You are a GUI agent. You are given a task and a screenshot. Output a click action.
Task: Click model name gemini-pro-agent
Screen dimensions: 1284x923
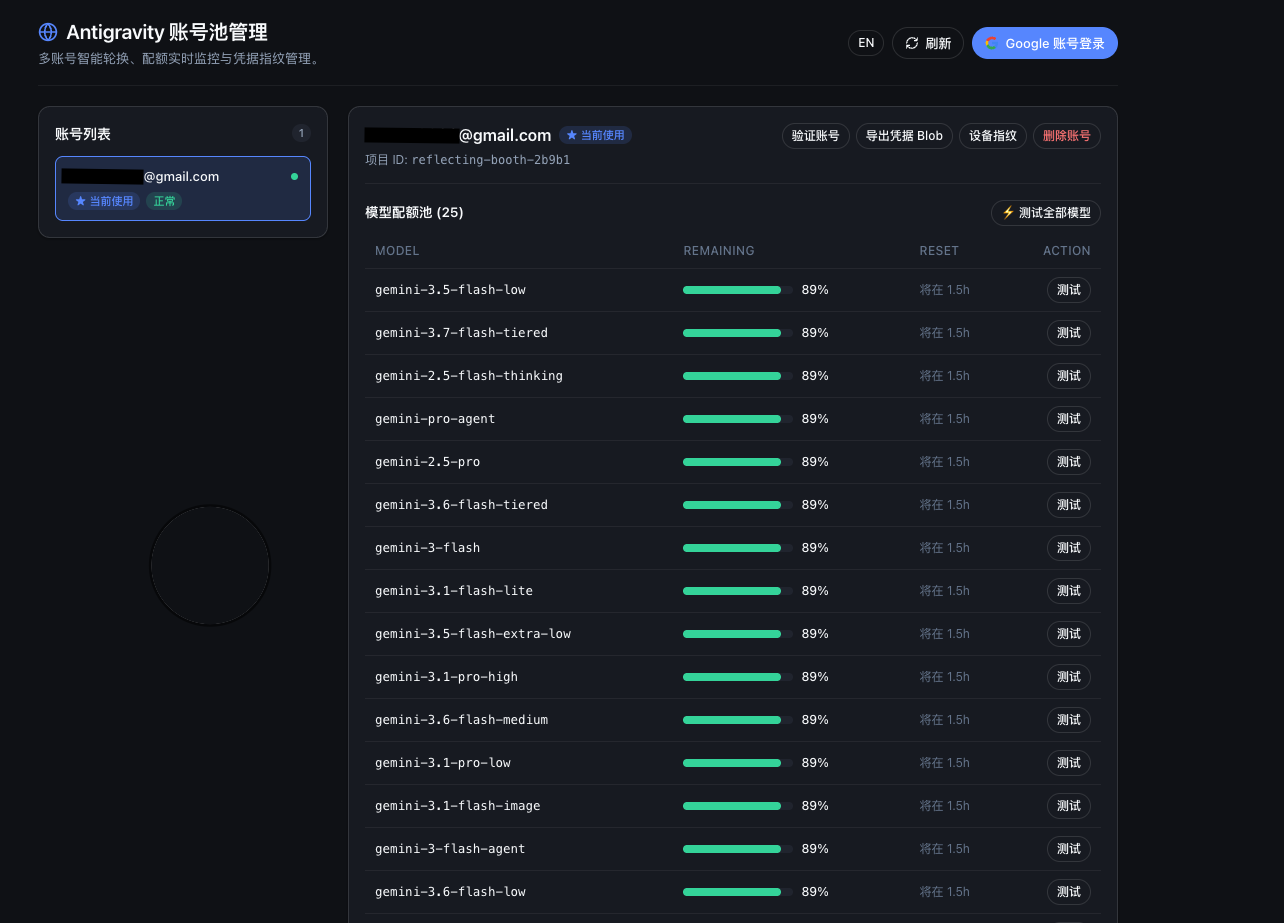coord(435,419)
